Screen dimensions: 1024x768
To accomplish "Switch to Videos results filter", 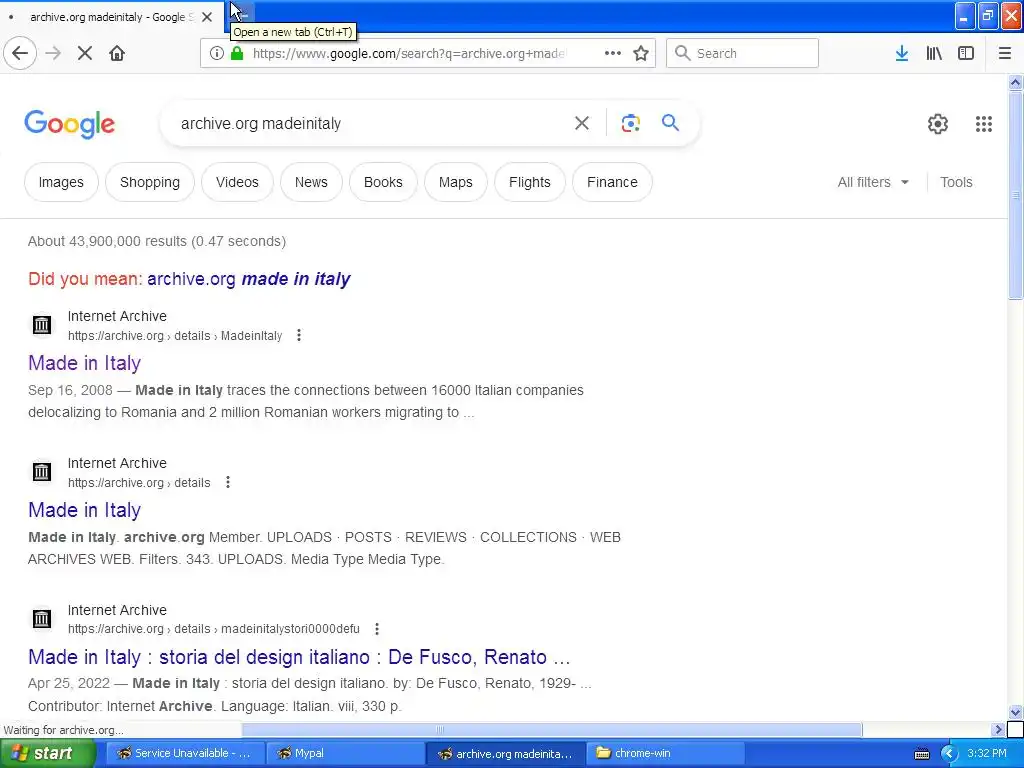I will coord(237,182).
